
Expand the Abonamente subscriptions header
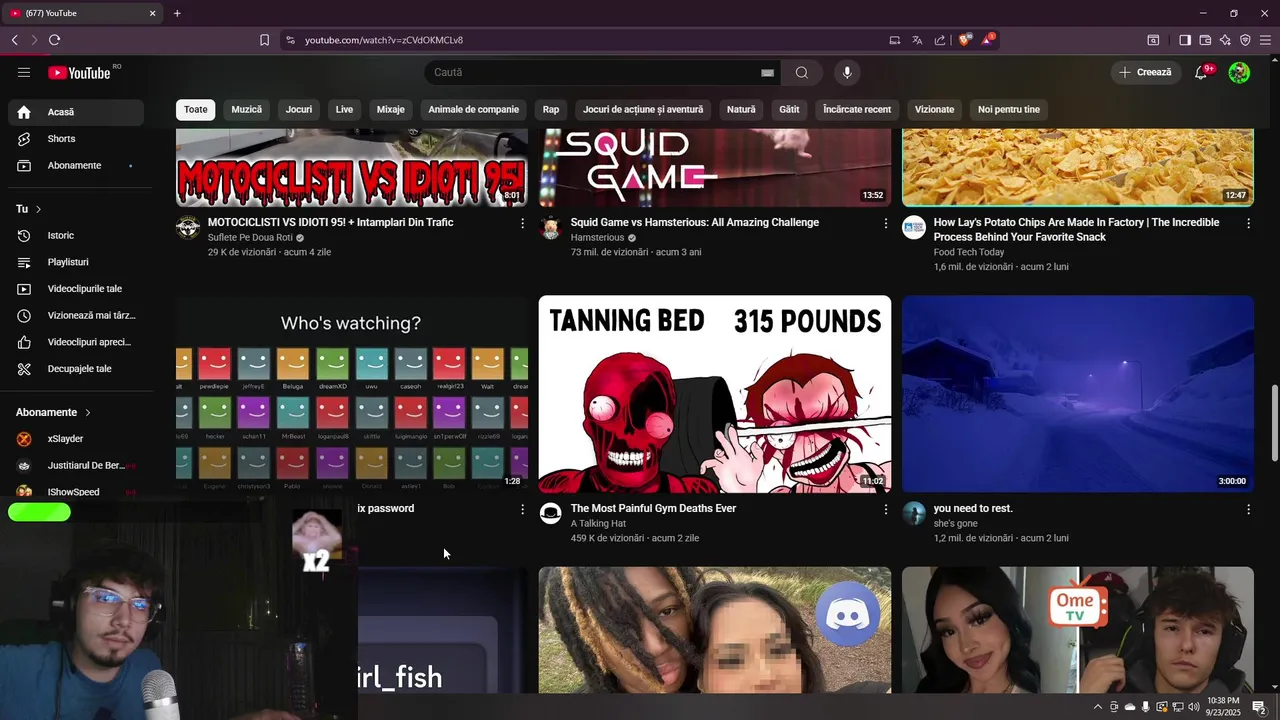pos(53,412)
